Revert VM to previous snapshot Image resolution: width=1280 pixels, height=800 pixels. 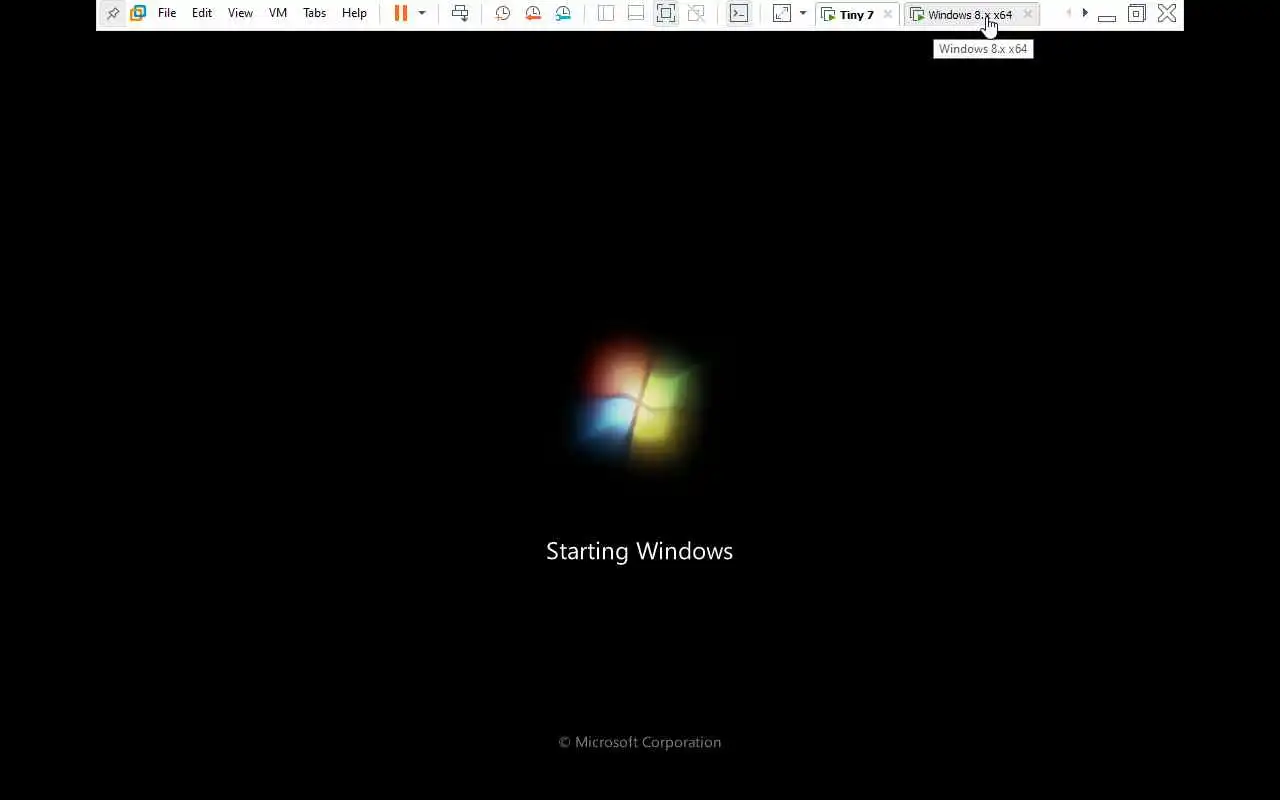click(533, 14)
